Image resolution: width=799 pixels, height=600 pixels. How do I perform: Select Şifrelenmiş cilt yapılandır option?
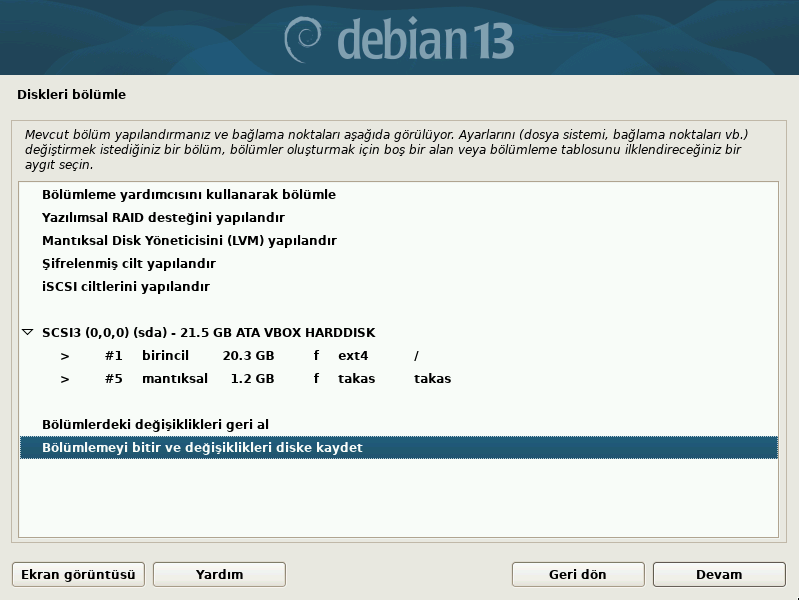398,264
